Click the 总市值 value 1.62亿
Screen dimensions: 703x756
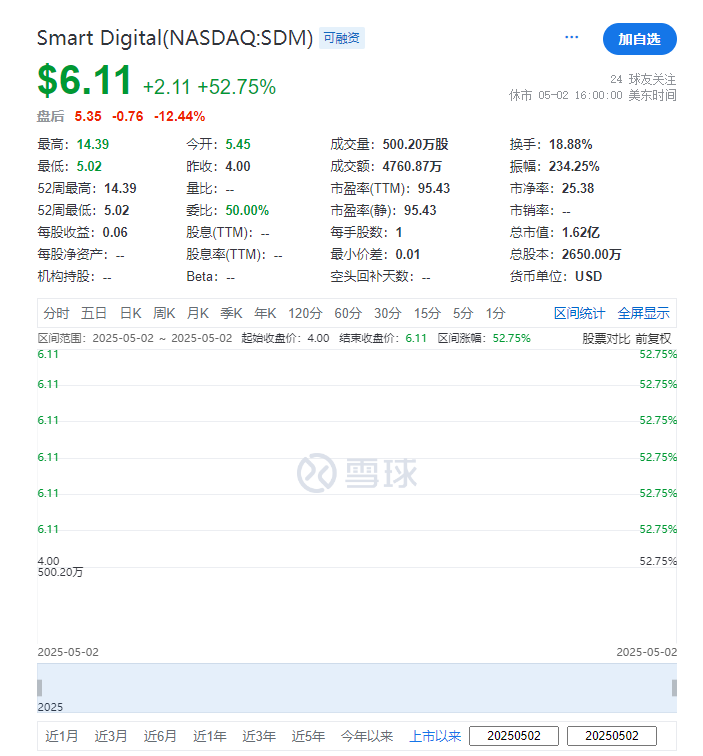point(581,232)
